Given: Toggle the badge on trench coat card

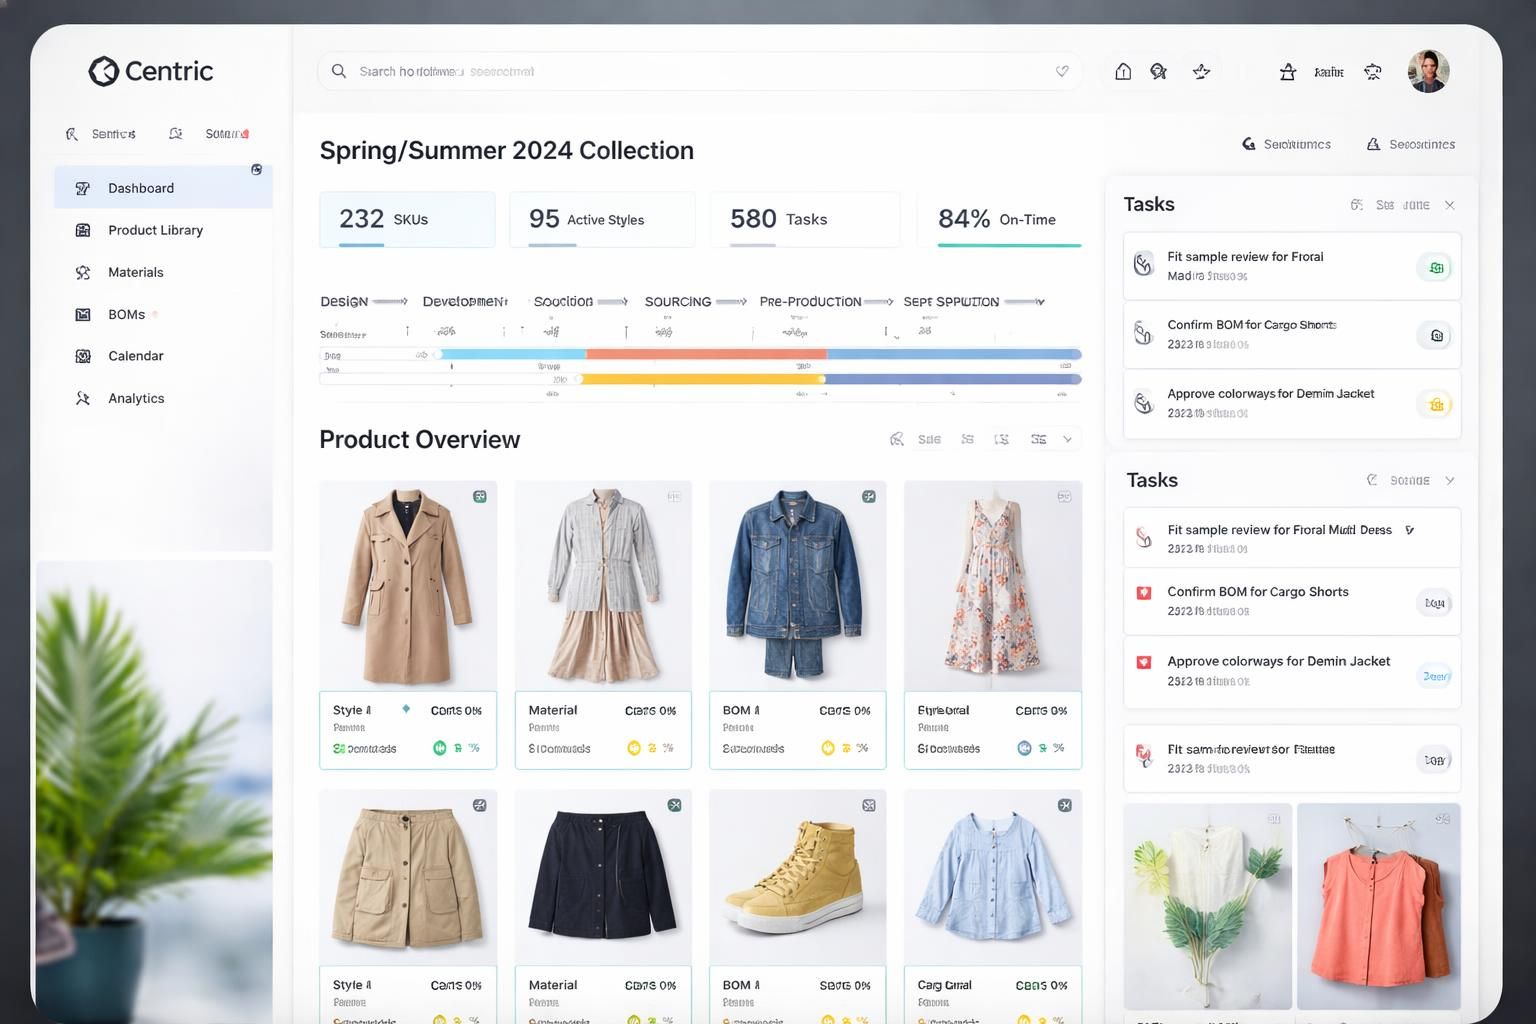Looking at the screenshot, I should tap(480, 496).
